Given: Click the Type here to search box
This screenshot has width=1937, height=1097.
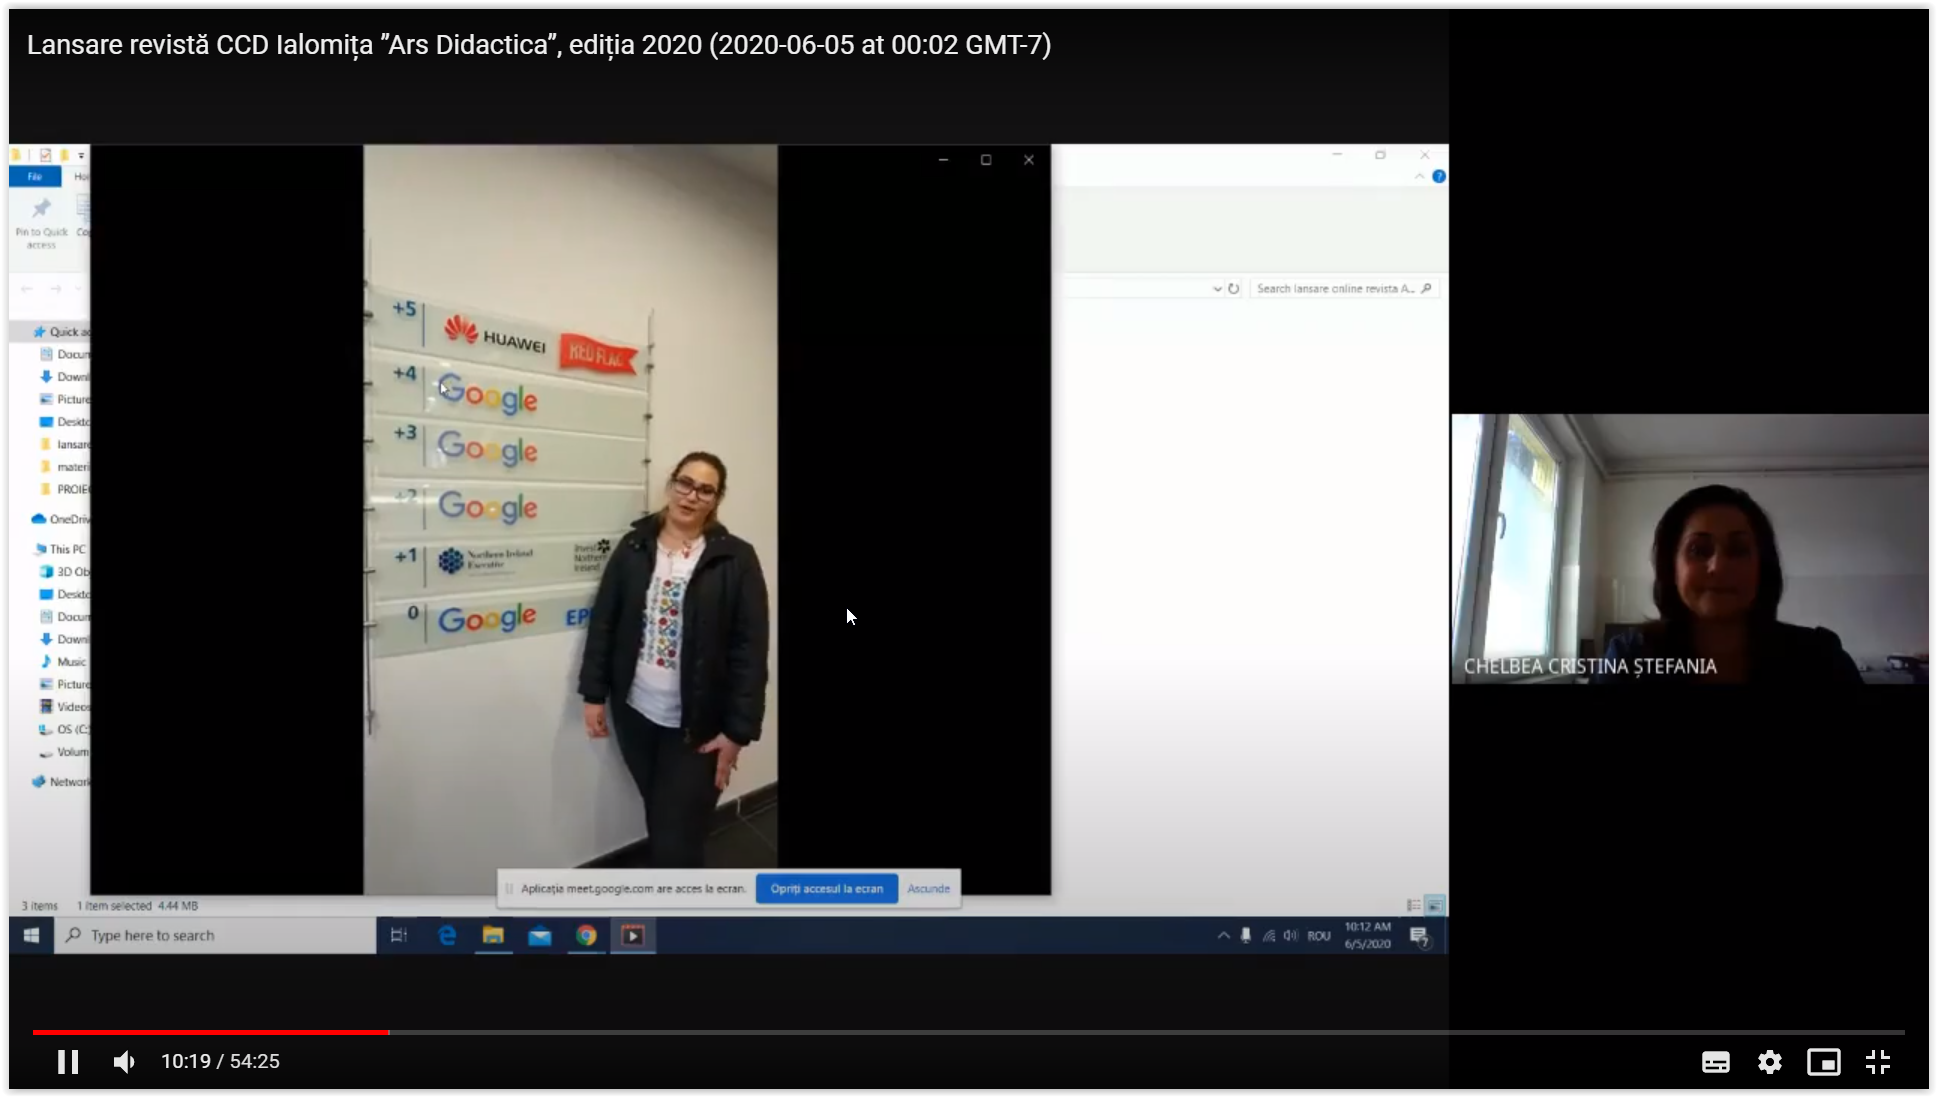Looking at the screenshot, I should (215, 935).
